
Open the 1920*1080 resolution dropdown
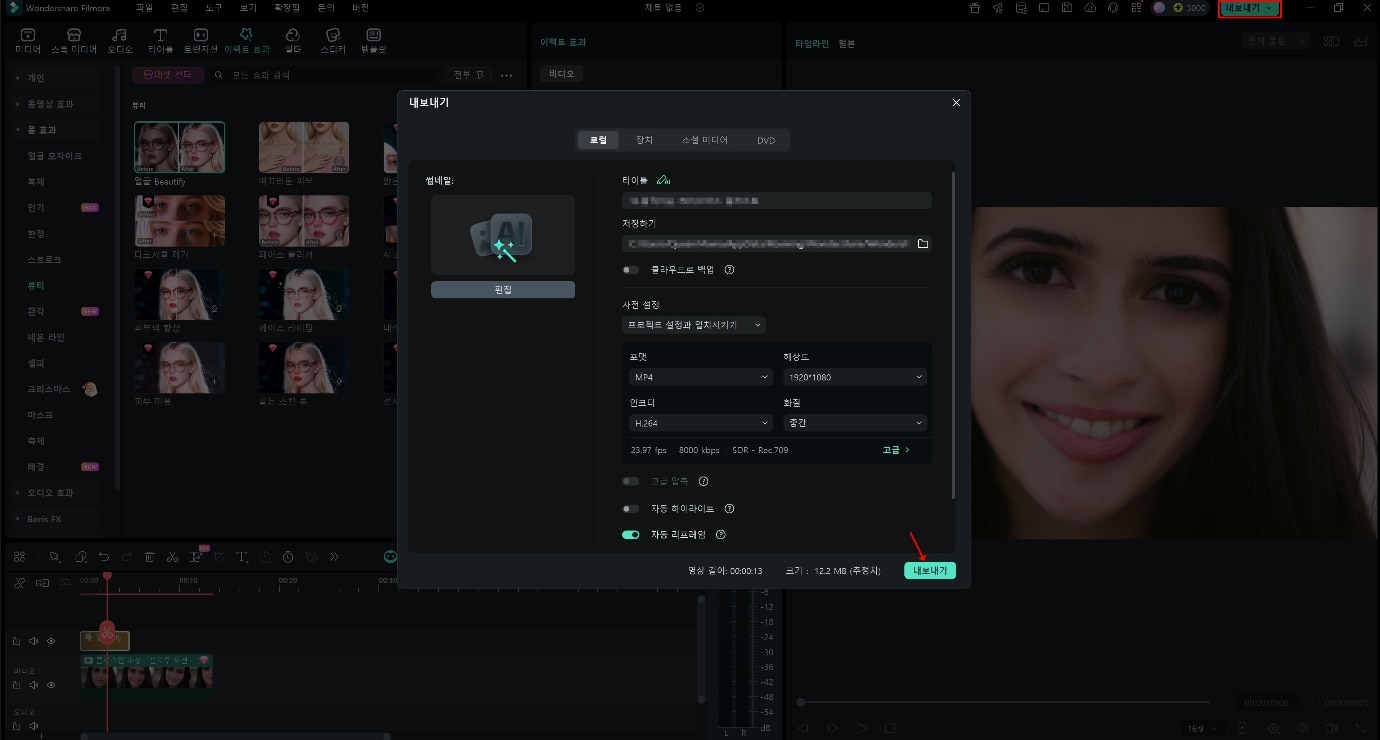pyautogui.click(x=854, y=377)
